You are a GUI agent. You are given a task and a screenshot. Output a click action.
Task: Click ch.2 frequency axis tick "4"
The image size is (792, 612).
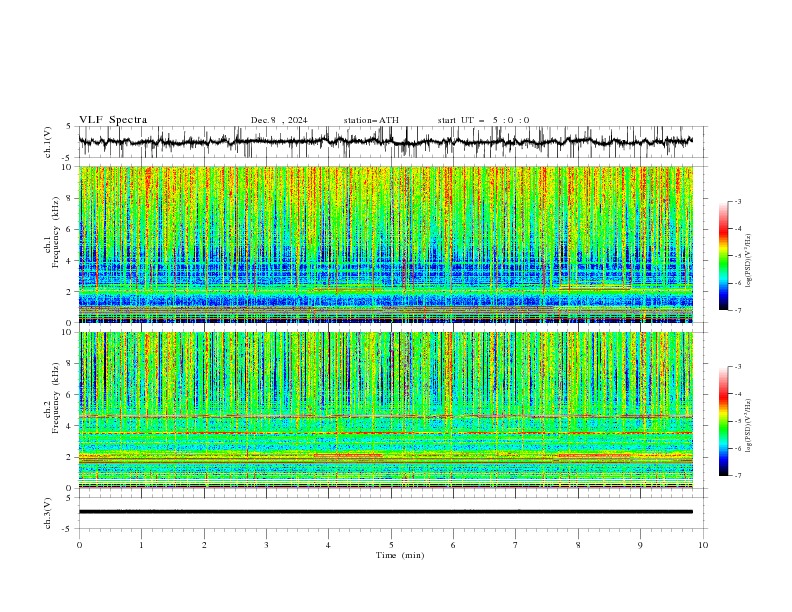coord(71,426)
